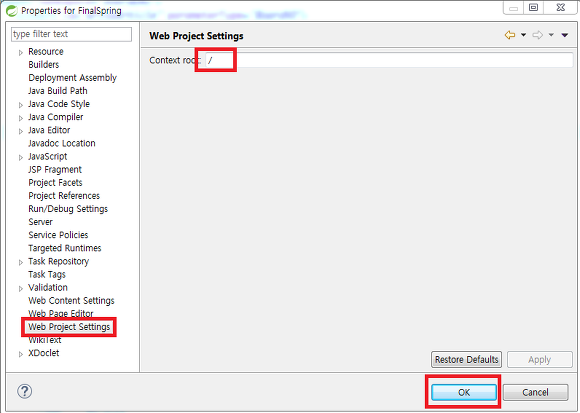
Task: Select the Validation entry
Action: pyautogui.click(x=48, y=288)
